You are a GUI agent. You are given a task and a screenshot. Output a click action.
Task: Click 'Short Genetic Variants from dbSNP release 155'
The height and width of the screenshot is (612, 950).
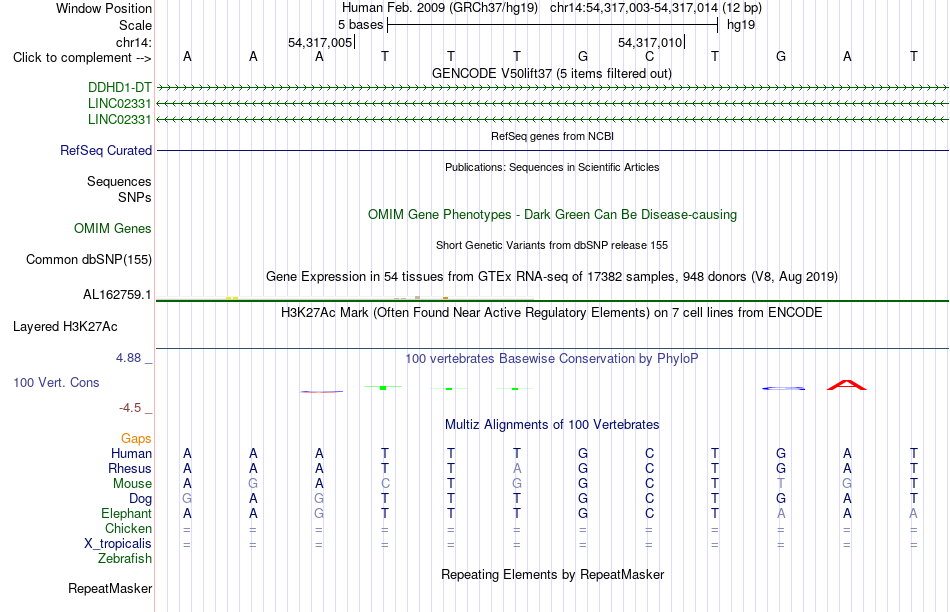[552, 245]
